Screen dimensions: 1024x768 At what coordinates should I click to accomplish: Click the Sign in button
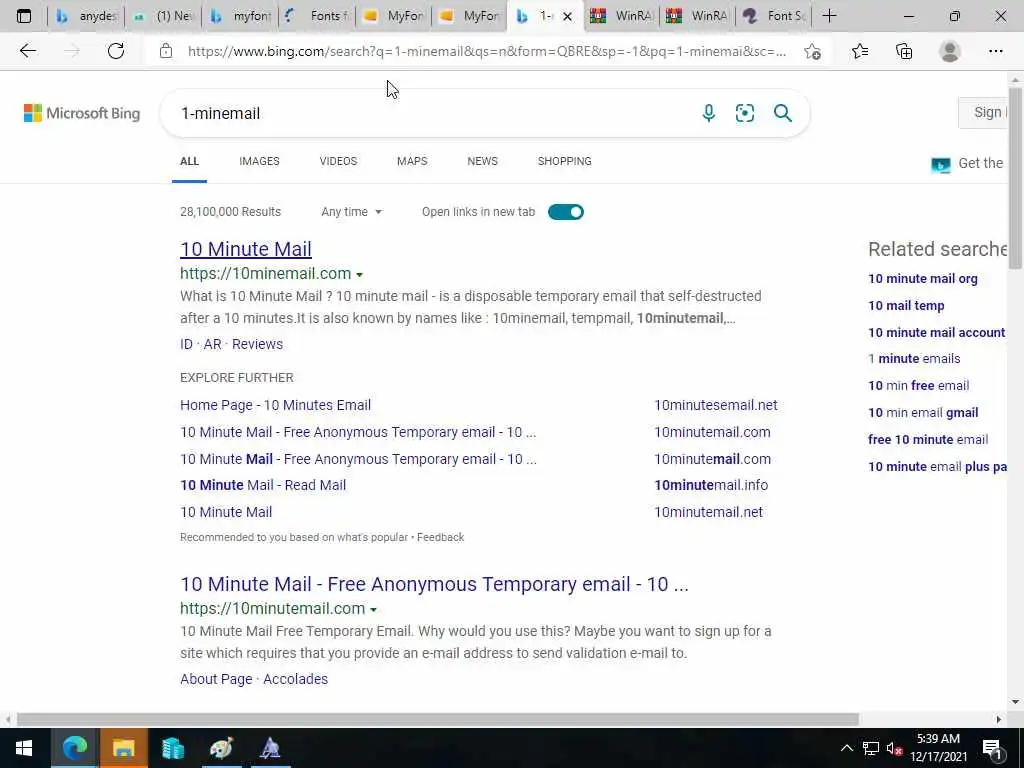pyautogui.click(x=984, y=112)
